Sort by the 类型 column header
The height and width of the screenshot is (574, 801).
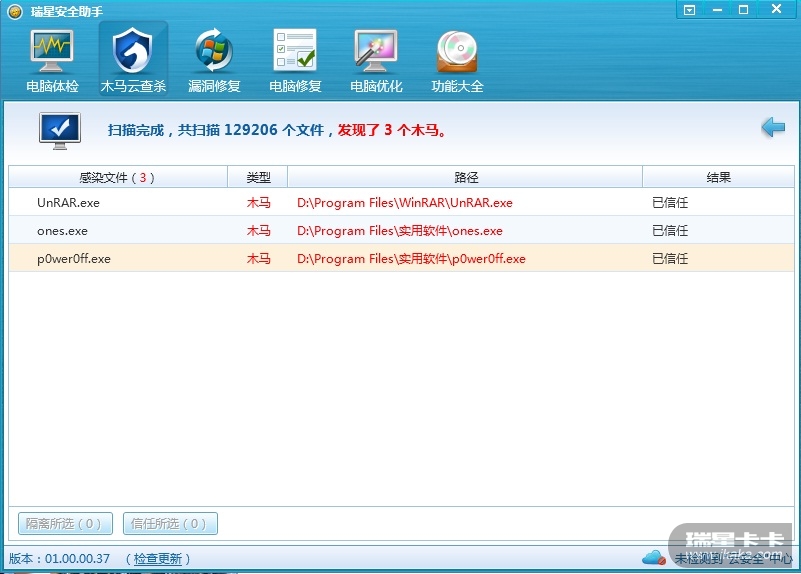click(258, 177)
